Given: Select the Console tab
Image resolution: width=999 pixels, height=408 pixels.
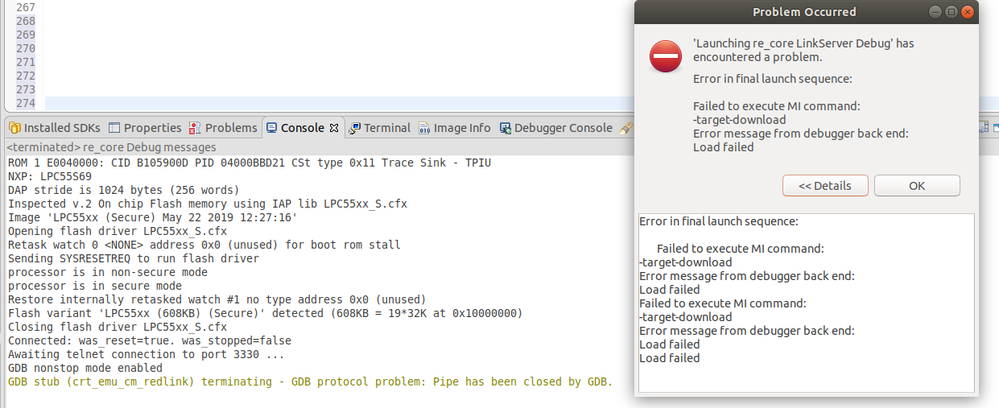Looking at the screenshot, I should tap(302, 128).
